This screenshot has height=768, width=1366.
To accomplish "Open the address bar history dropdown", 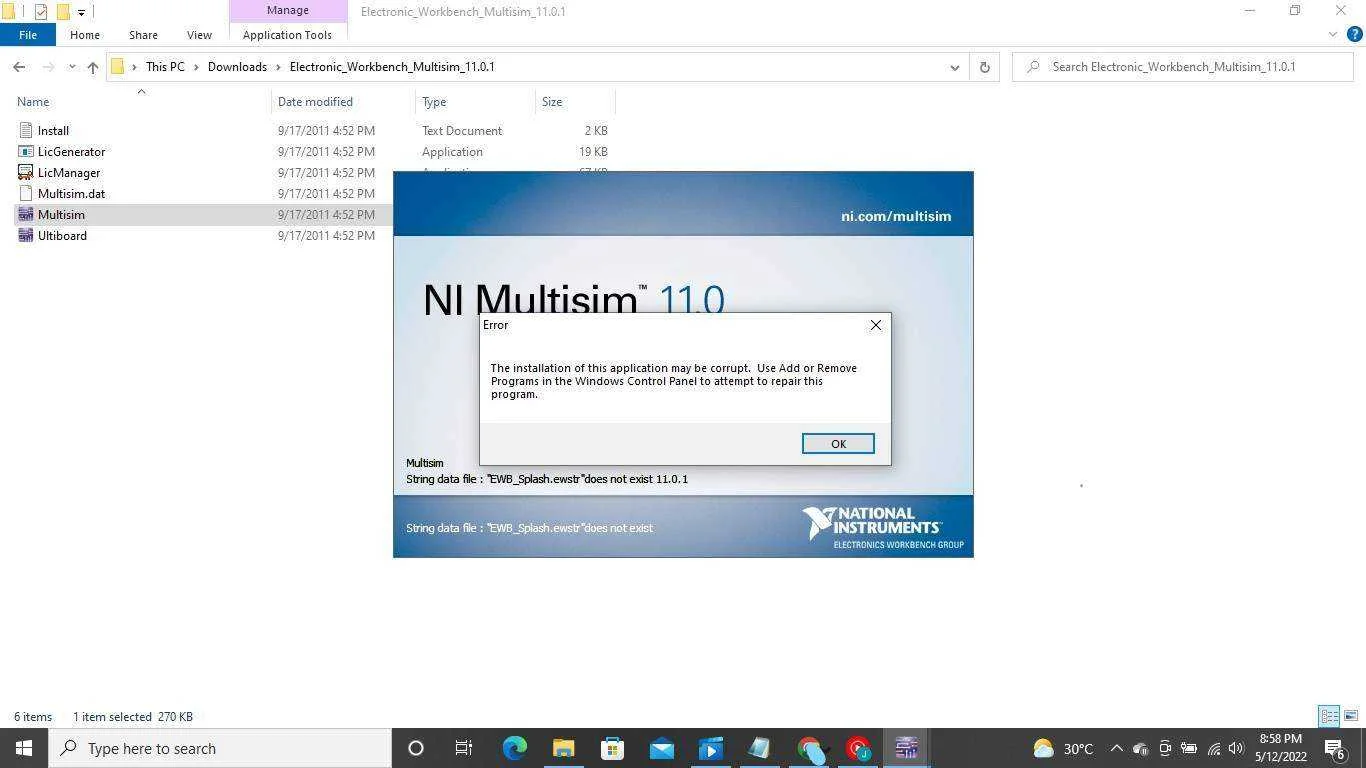I will (954, 67).
